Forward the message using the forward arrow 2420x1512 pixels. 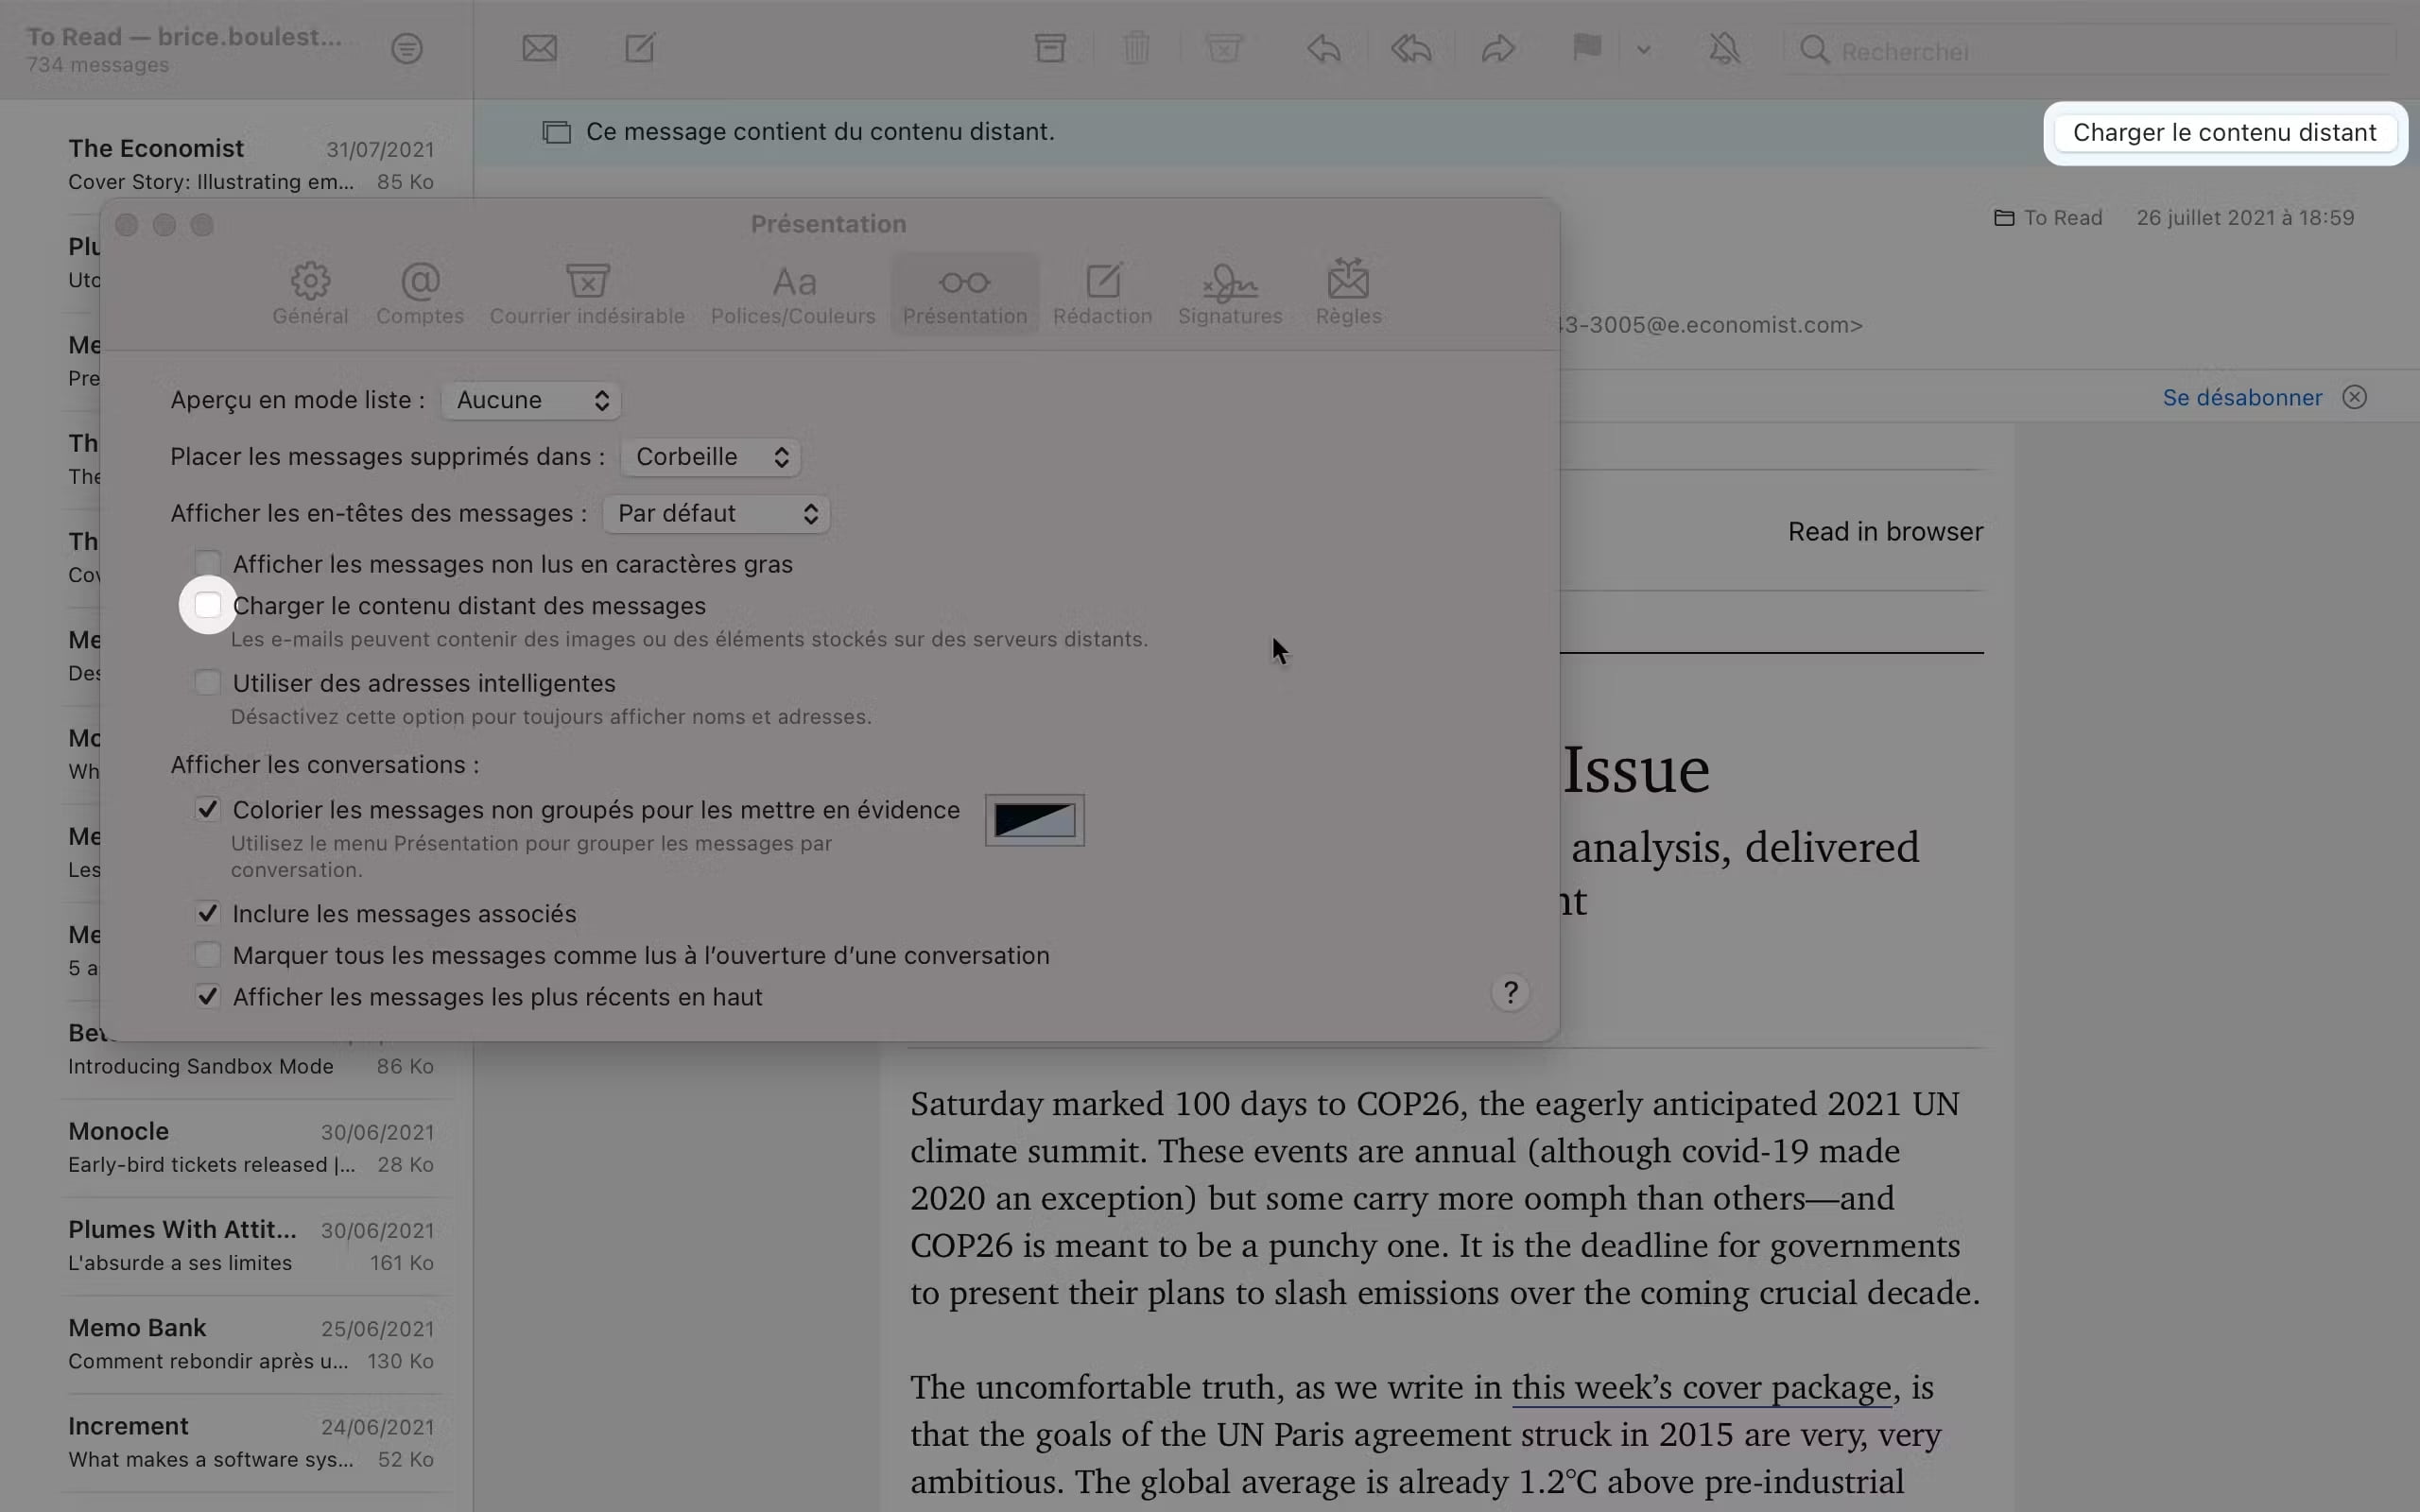point(1498,47)
